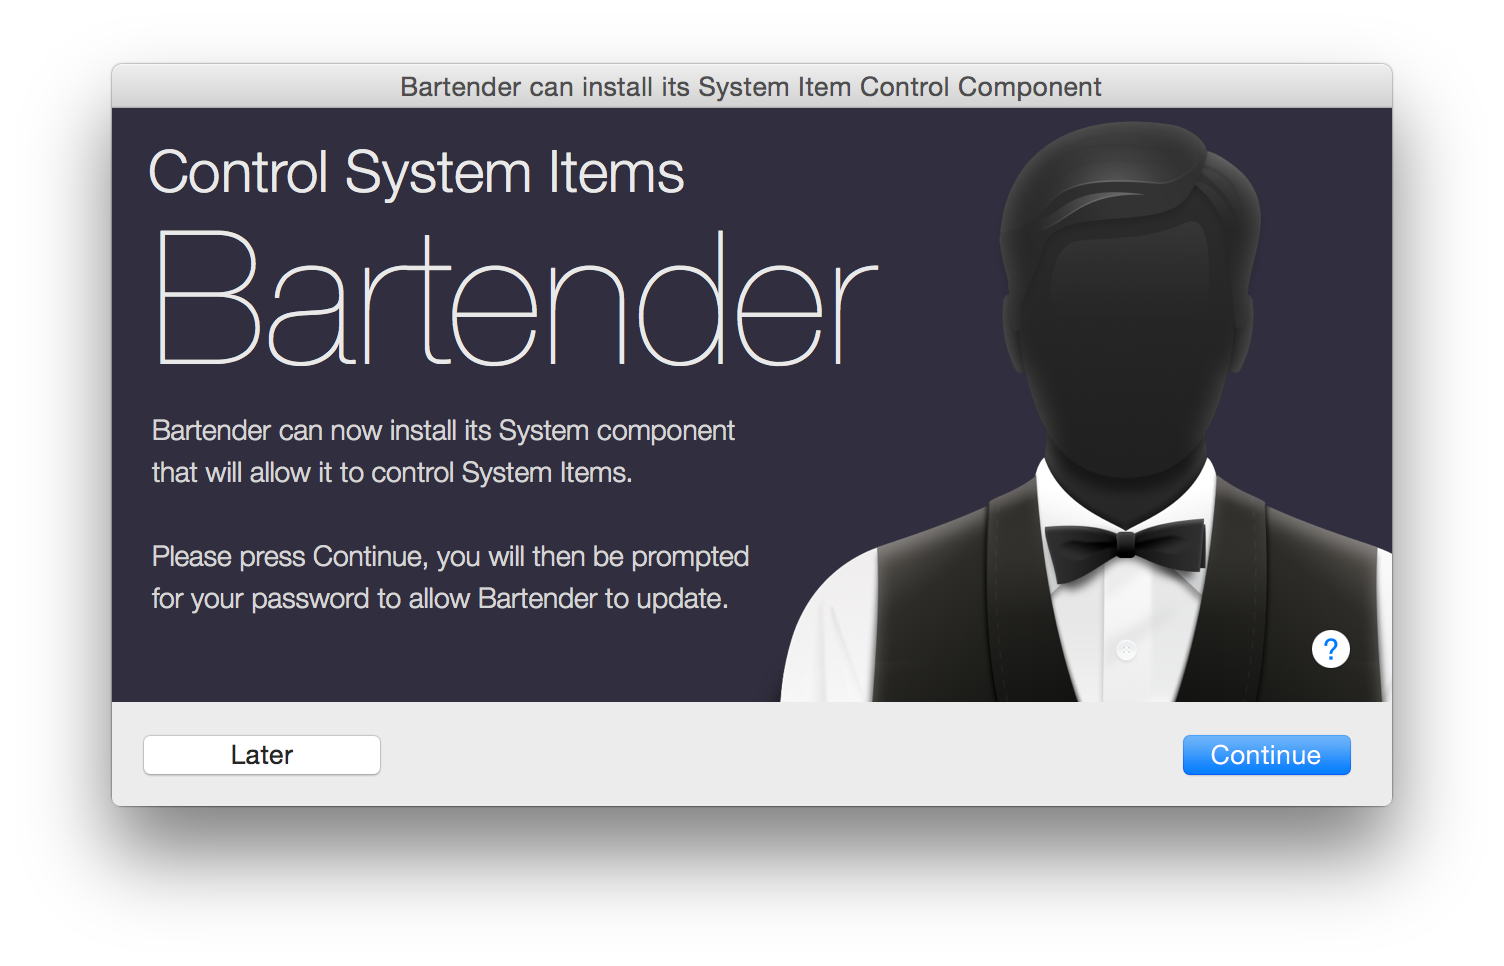Click the 'Control System Items' heading
The height and width of the screenshot is (966, 1504).
tap(416, 173)
